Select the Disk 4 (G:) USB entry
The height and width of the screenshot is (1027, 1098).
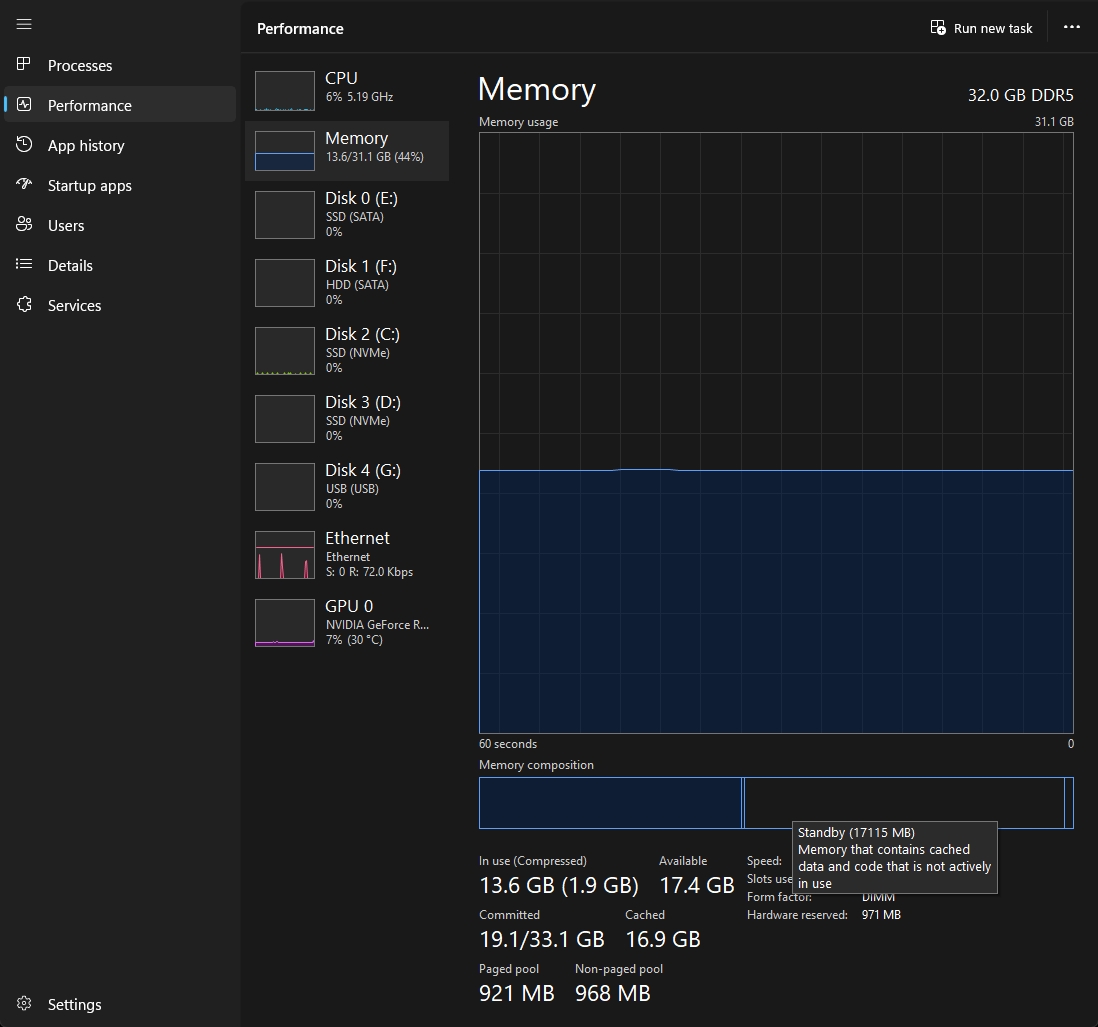[347, 487]
